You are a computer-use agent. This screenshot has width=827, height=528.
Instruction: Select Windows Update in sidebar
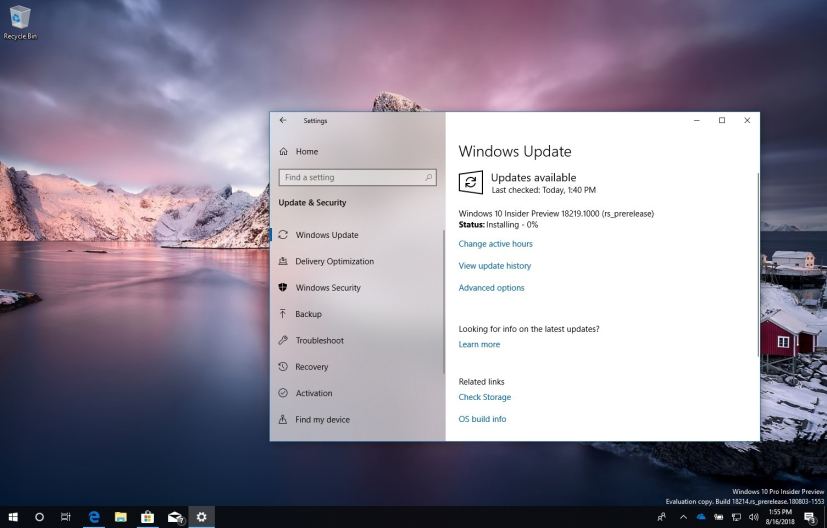(326, 235)
